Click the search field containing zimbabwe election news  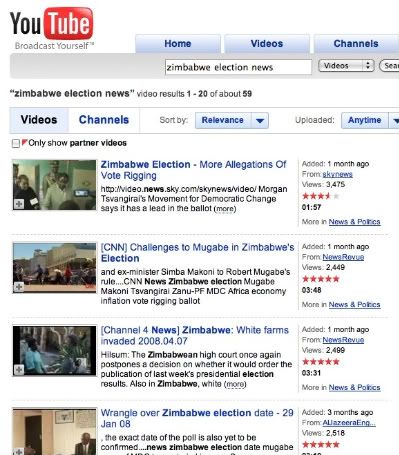(x=238, y=67)
